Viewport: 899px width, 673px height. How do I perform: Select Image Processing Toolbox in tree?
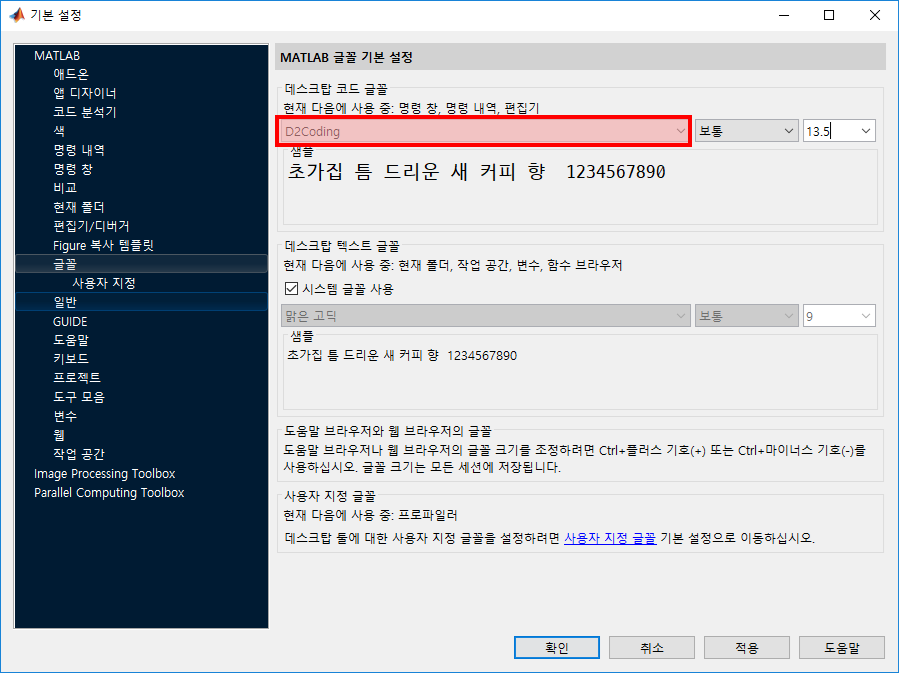point(104,474)
